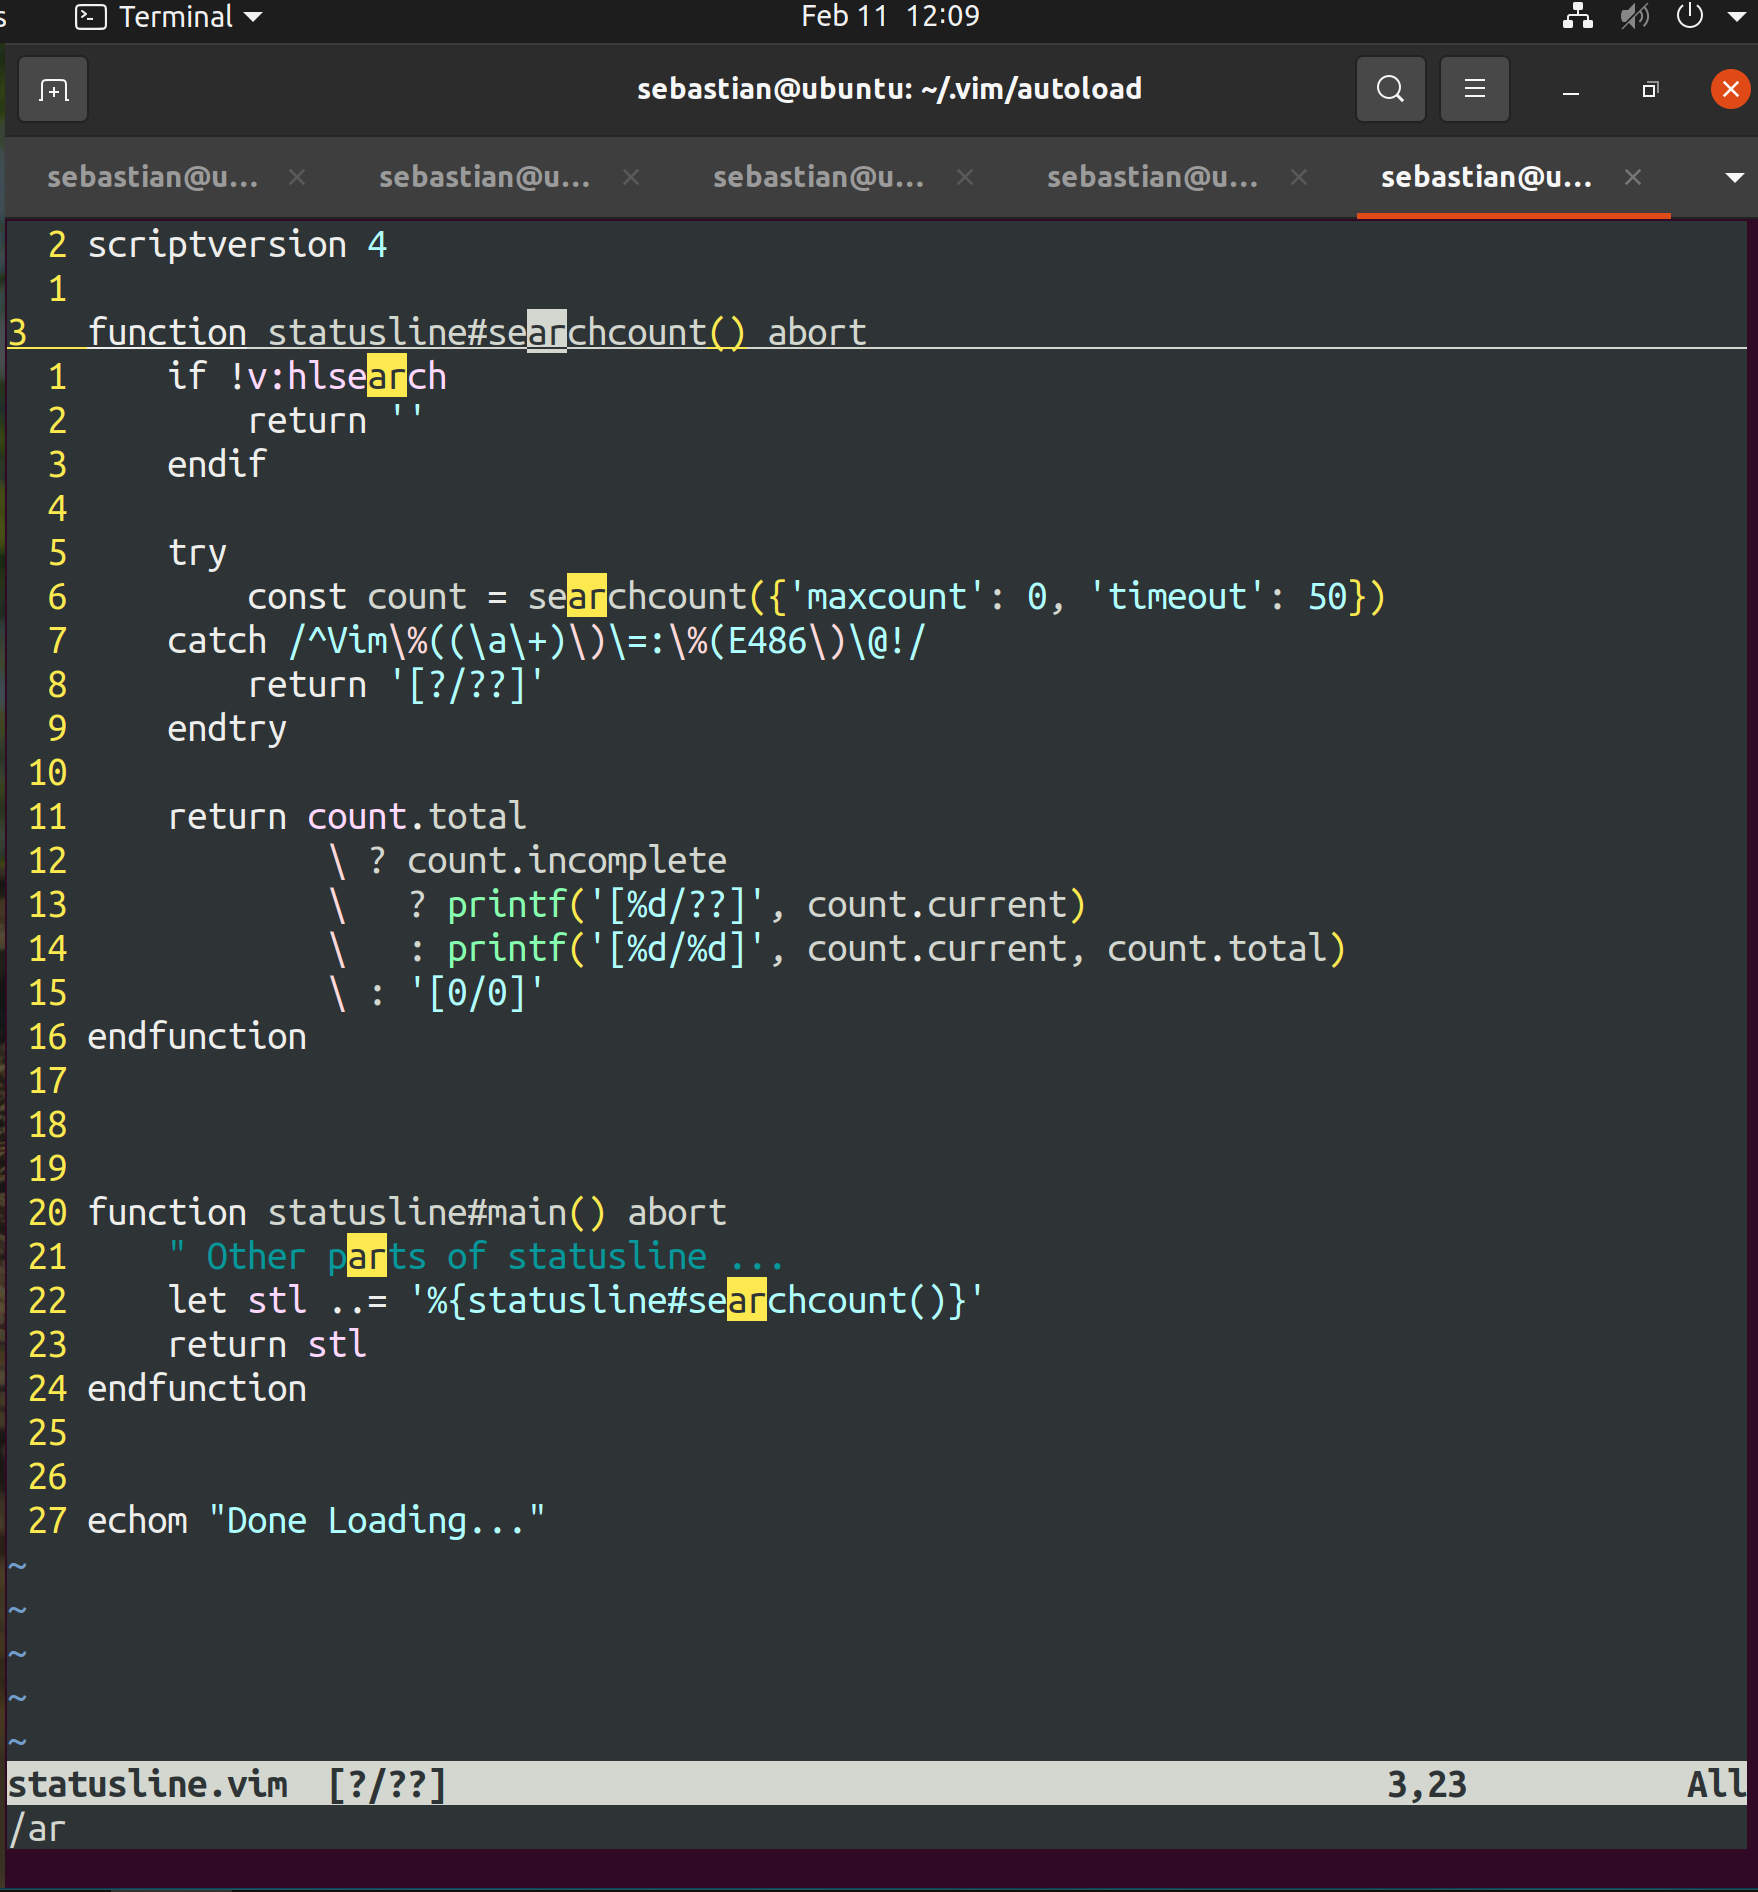Click the 'catch' regex line
Image resolution: width=1758 pixels, height=1892 pixels.
pyautogui.click(x=547, y=641)
